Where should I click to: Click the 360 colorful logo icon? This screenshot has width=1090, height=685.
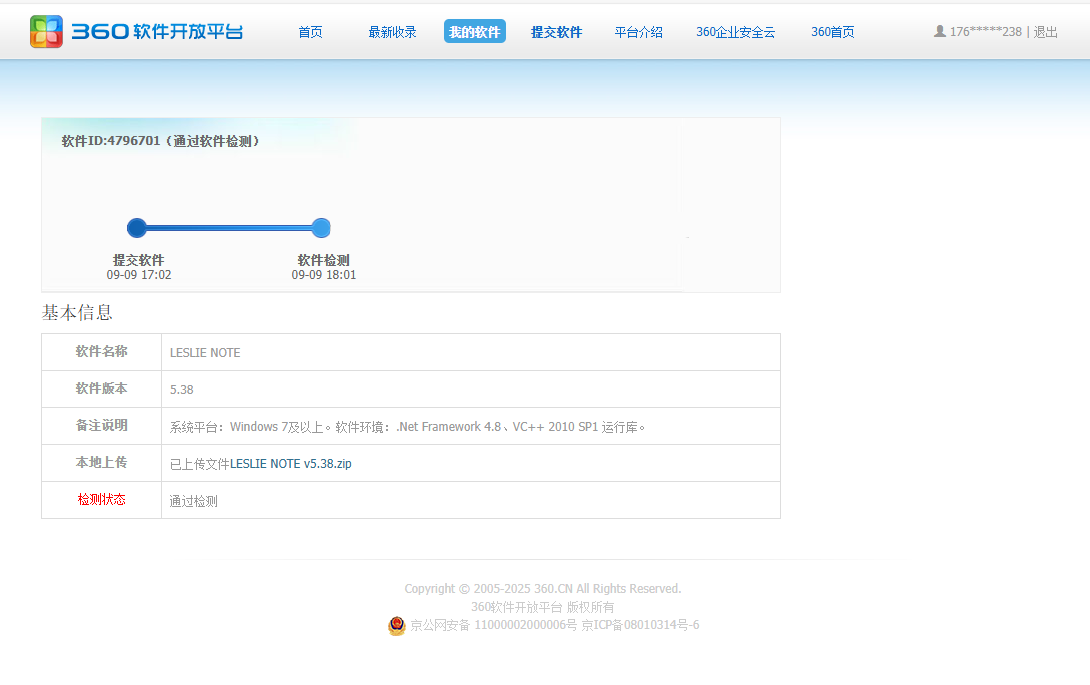point(46,31)
